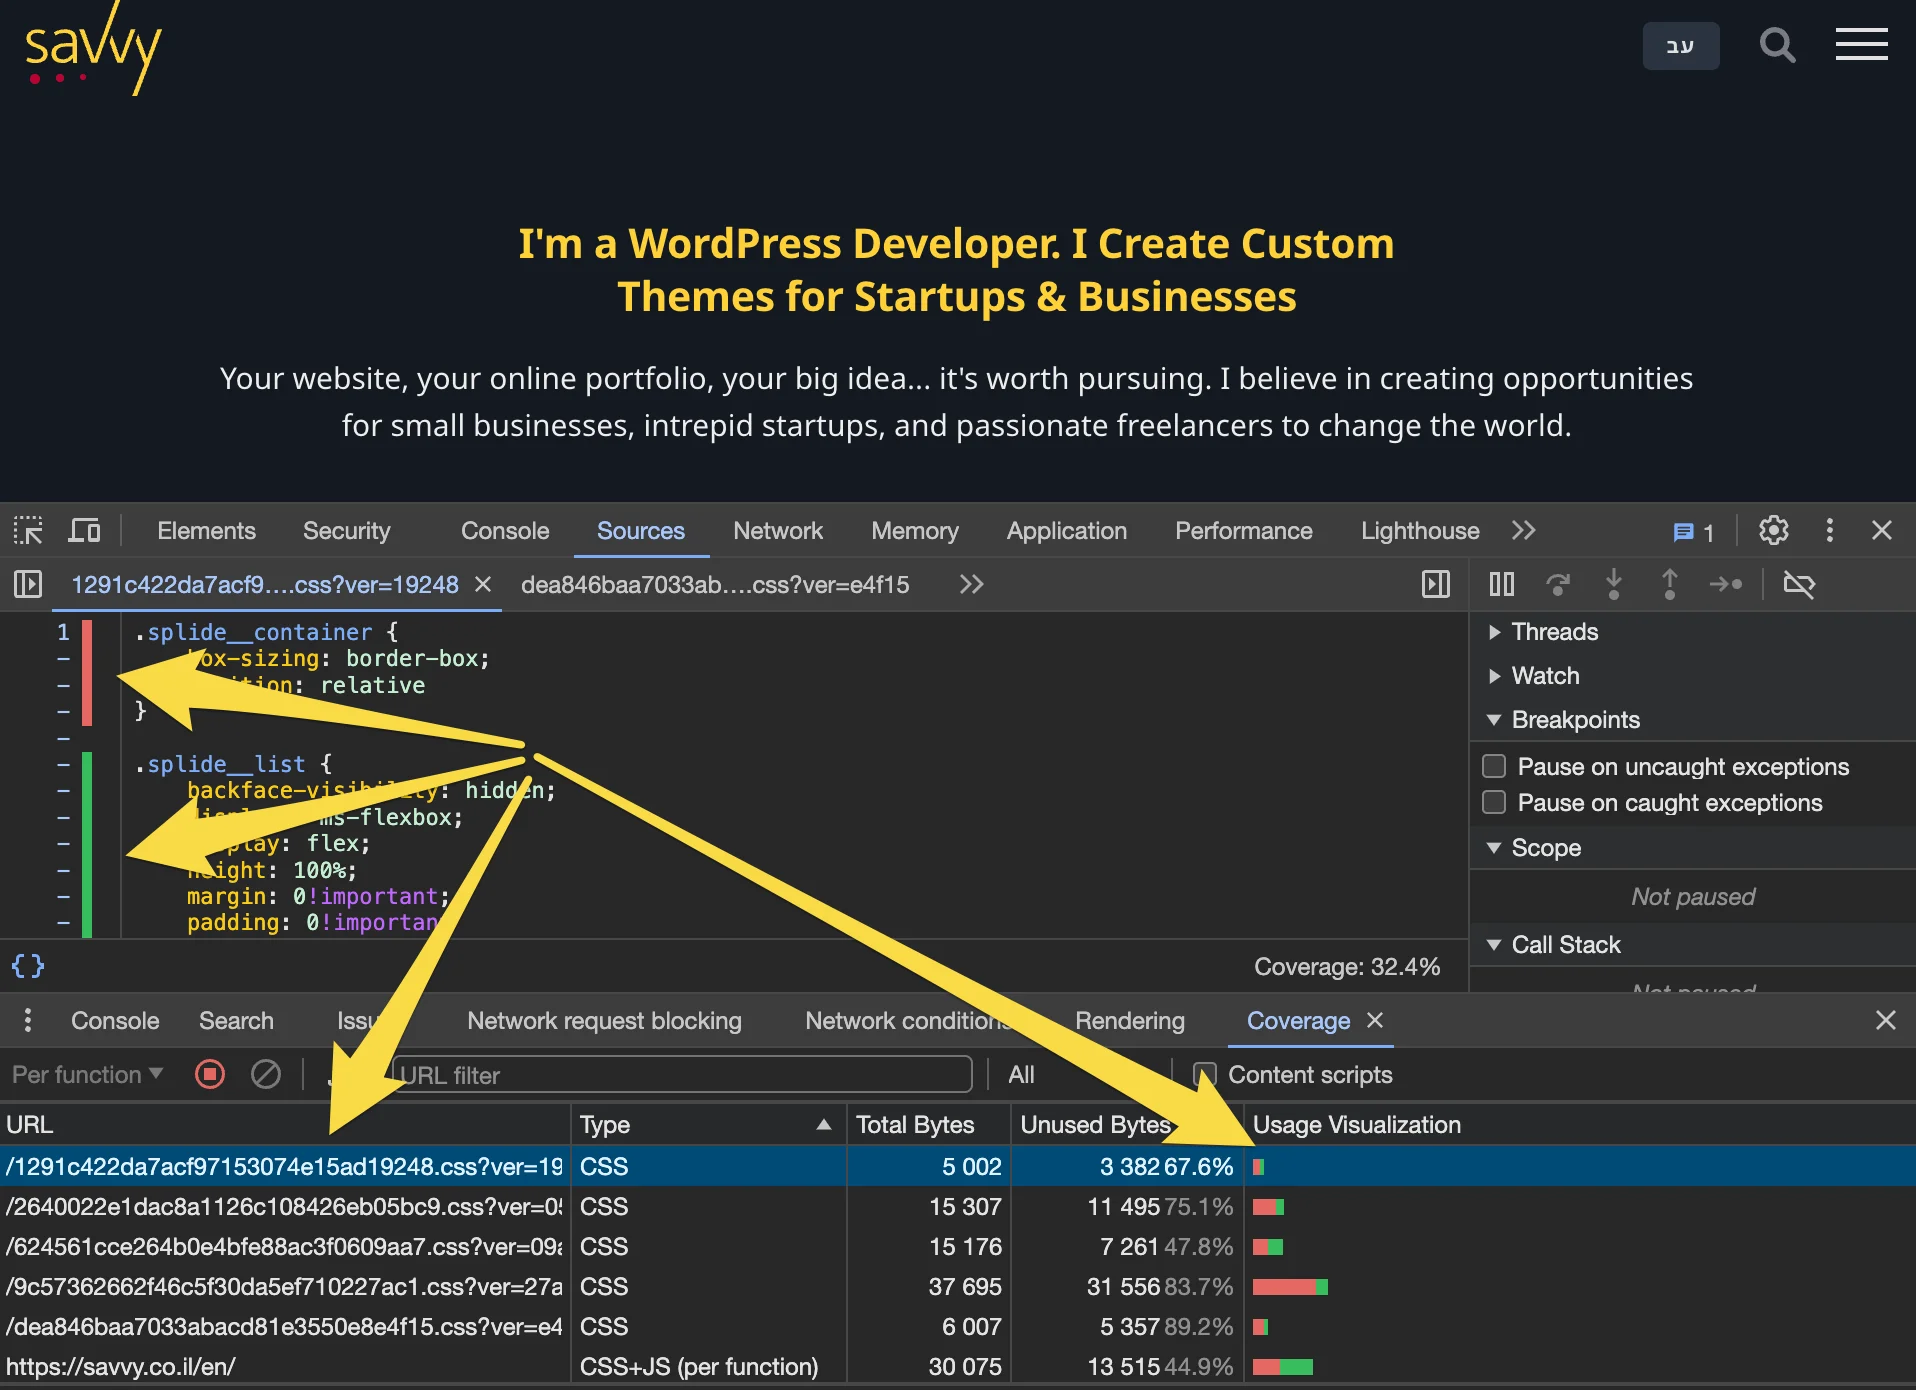Open the website search magnifier icon
1916x1390 pixels.
click(x=1777, y=45)
